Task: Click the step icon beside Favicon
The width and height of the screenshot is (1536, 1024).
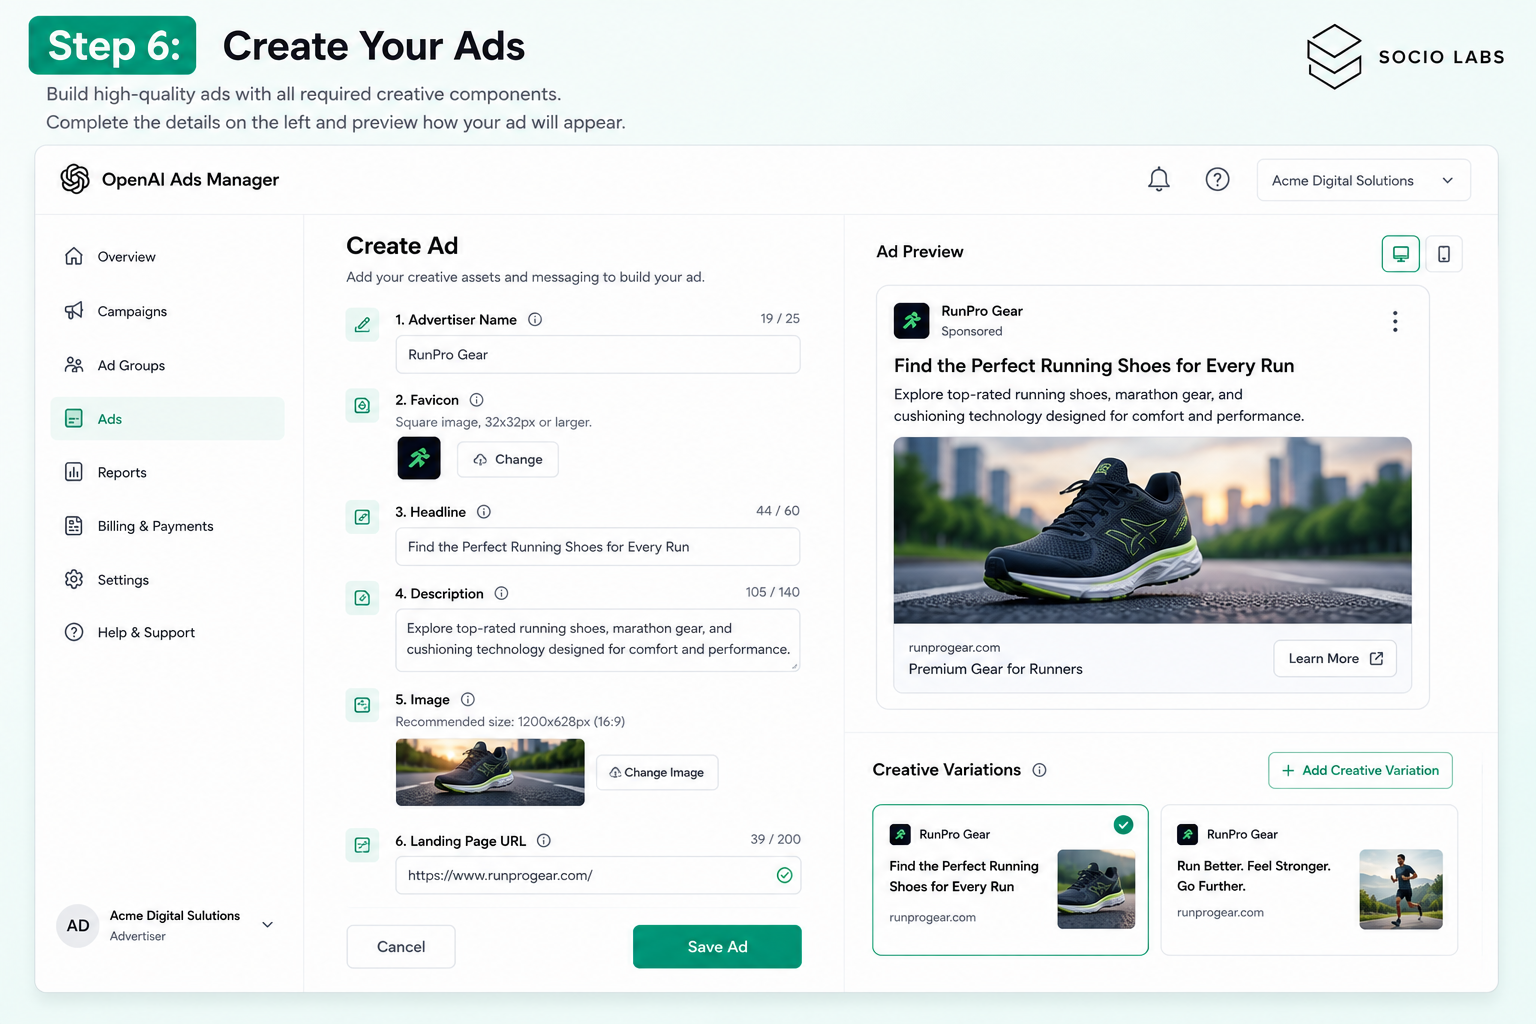Action: tap(362, 405)
